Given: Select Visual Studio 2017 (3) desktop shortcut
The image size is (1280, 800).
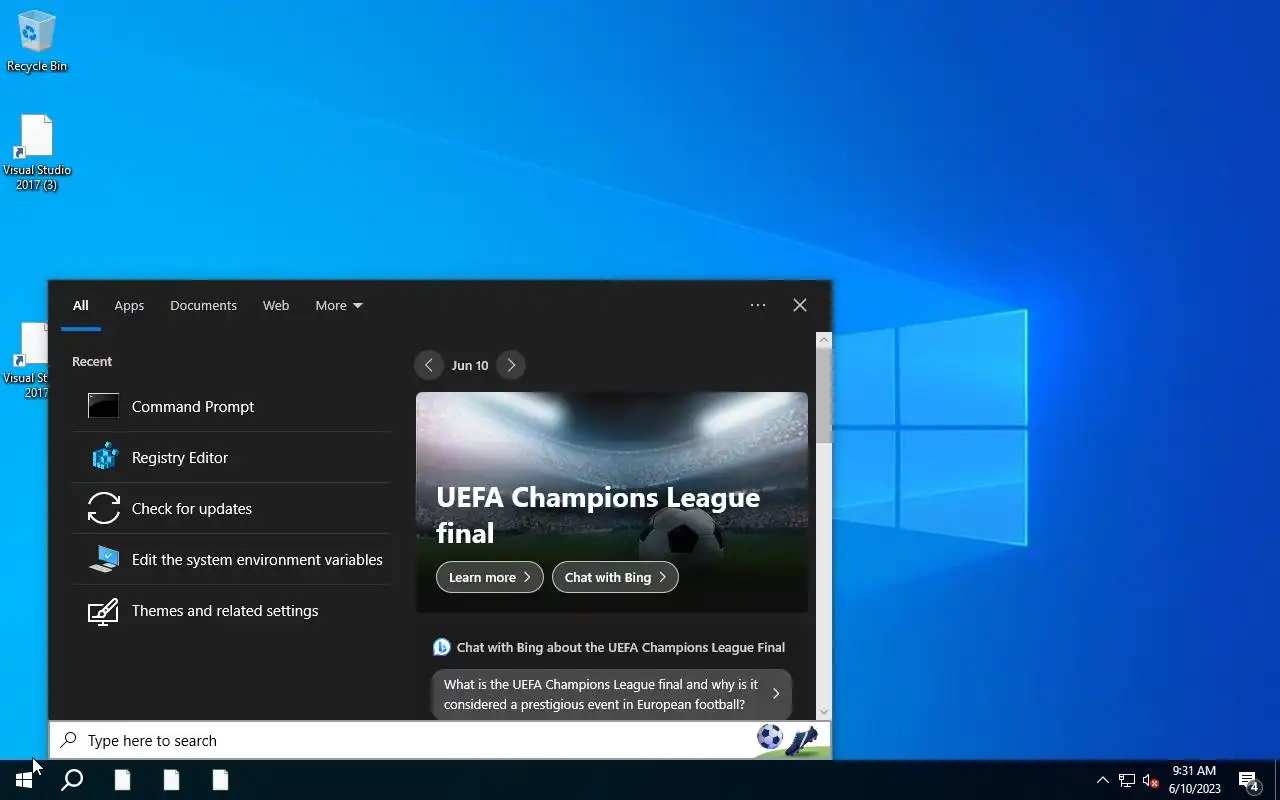Looking at the screenshot, I should pos(37,152).
